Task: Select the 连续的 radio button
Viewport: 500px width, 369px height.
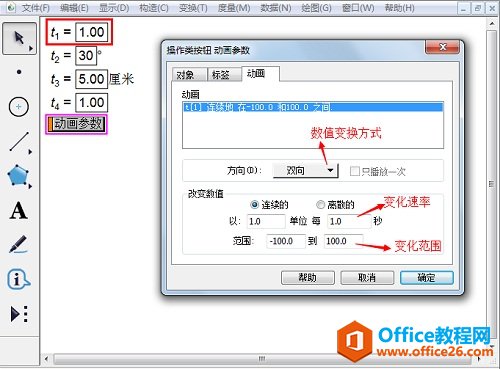Action: [254, 204]
